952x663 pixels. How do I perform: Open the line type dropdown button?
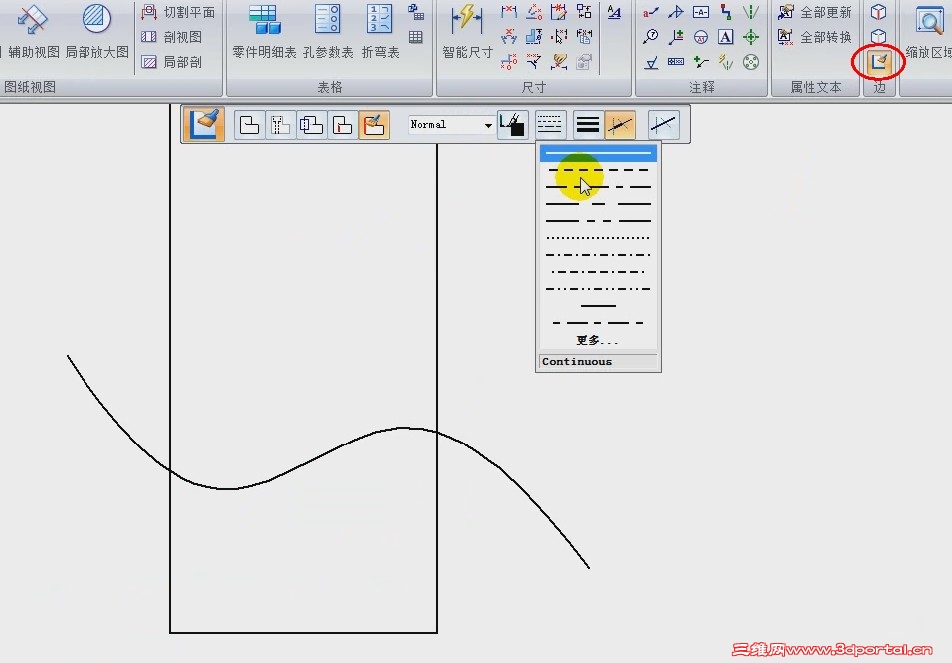pos(550,125)
